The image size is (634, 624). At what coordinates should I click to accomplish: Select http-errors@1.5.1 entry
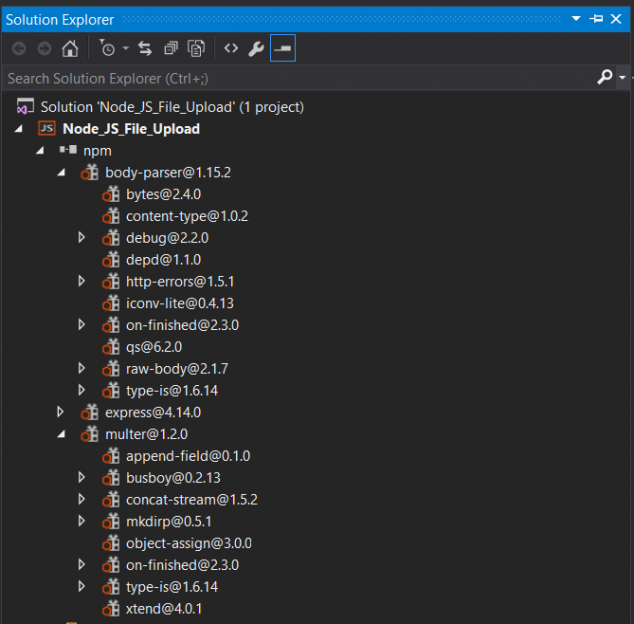[x=180, y=282]
